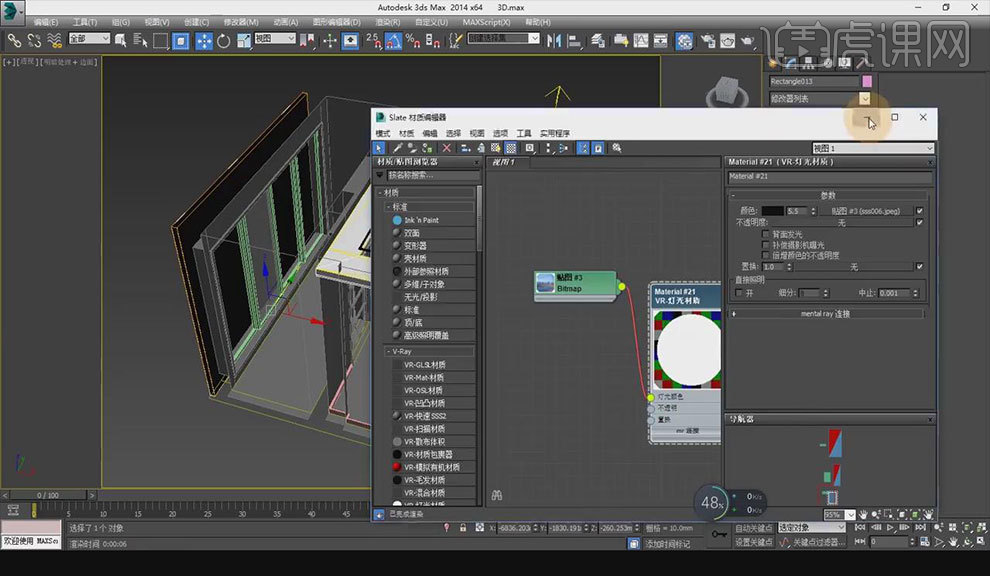The height and width of the screenshot is (576, 990).
Task: Collapse the V-Ray materials group
Action: [388, 351]
